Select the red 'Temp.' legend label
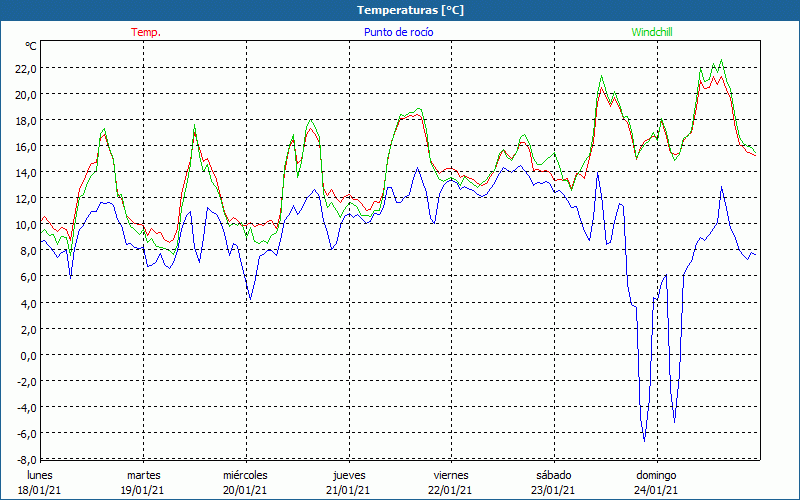This screenshot has height=500, width=800. (146, 32)
